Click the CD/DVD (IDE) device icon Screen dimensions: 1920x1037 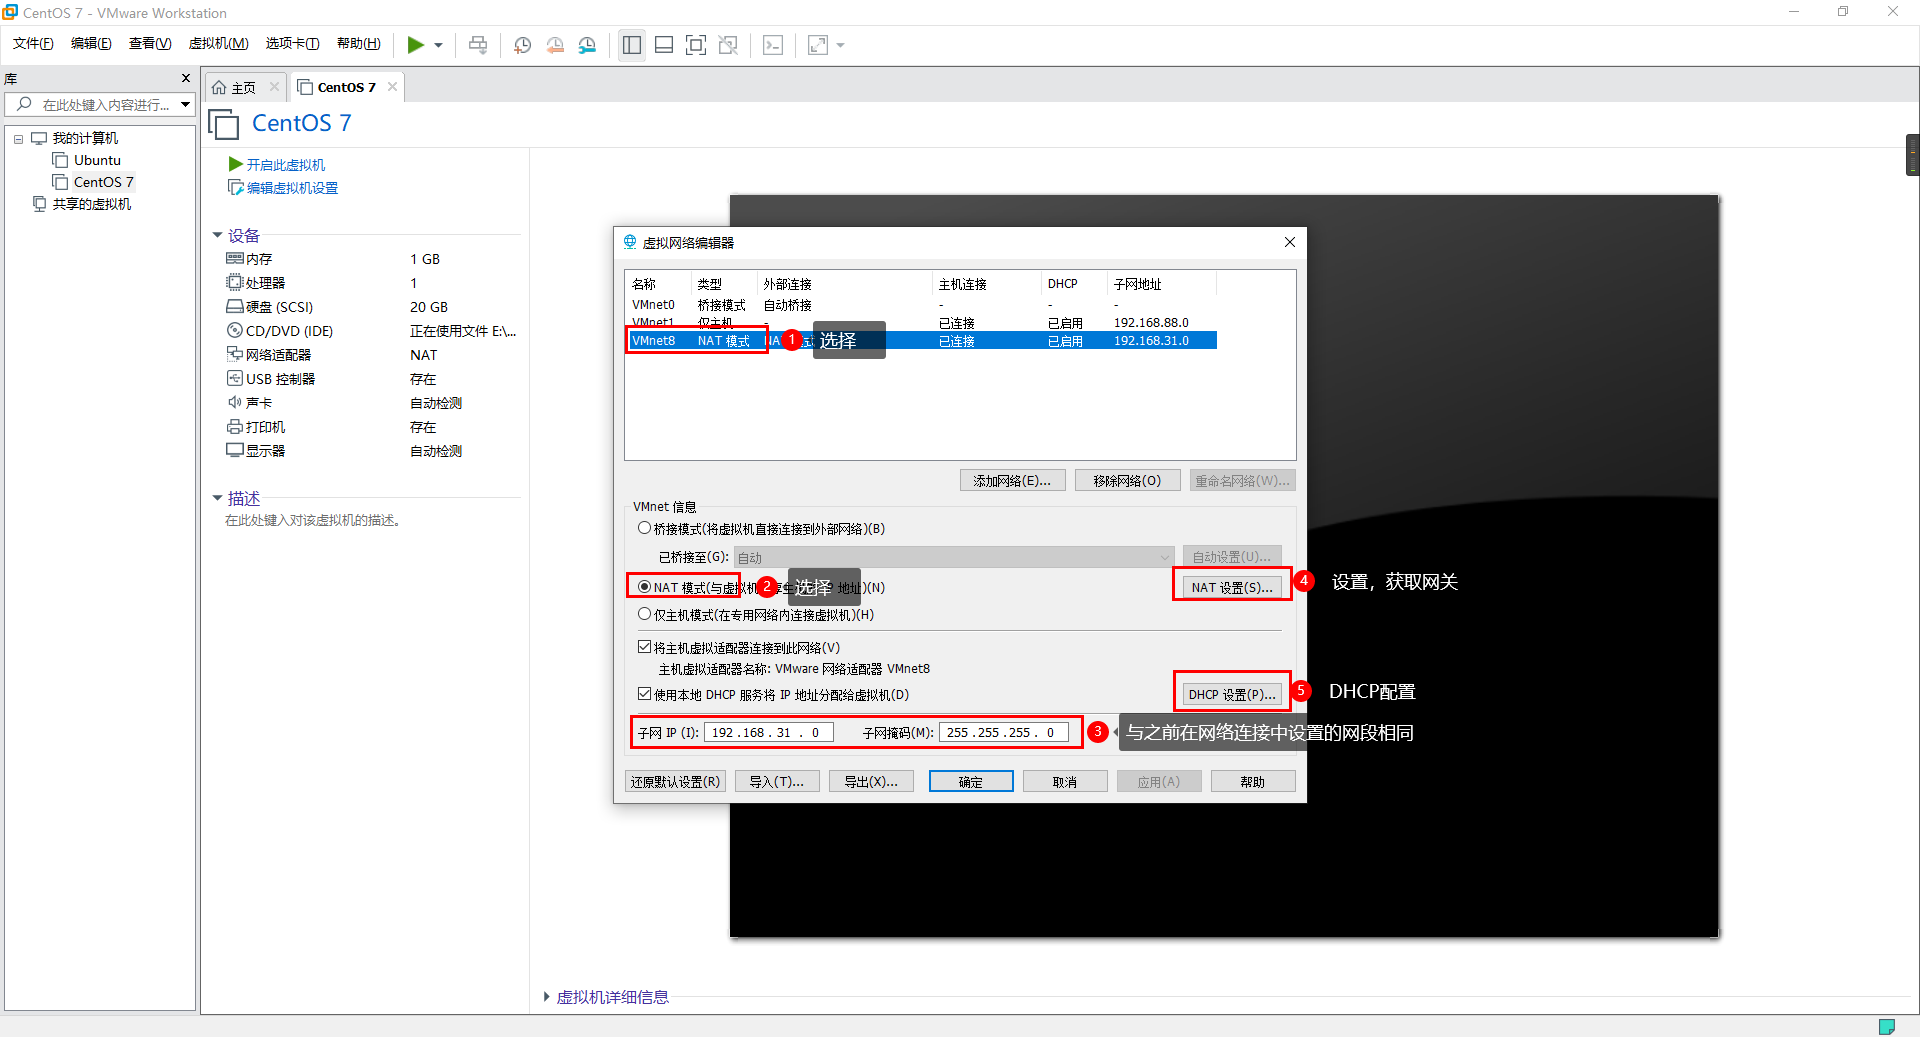(x=235, y=331)
